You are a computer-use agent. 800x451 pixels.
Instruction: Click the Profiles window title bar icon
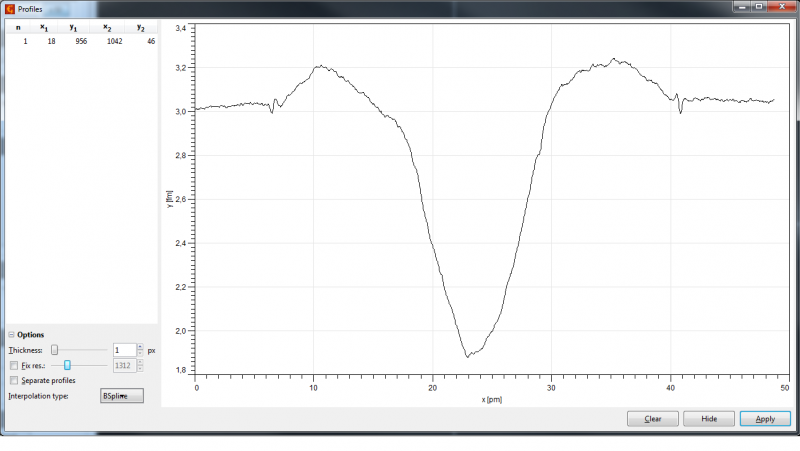(10, 8)
